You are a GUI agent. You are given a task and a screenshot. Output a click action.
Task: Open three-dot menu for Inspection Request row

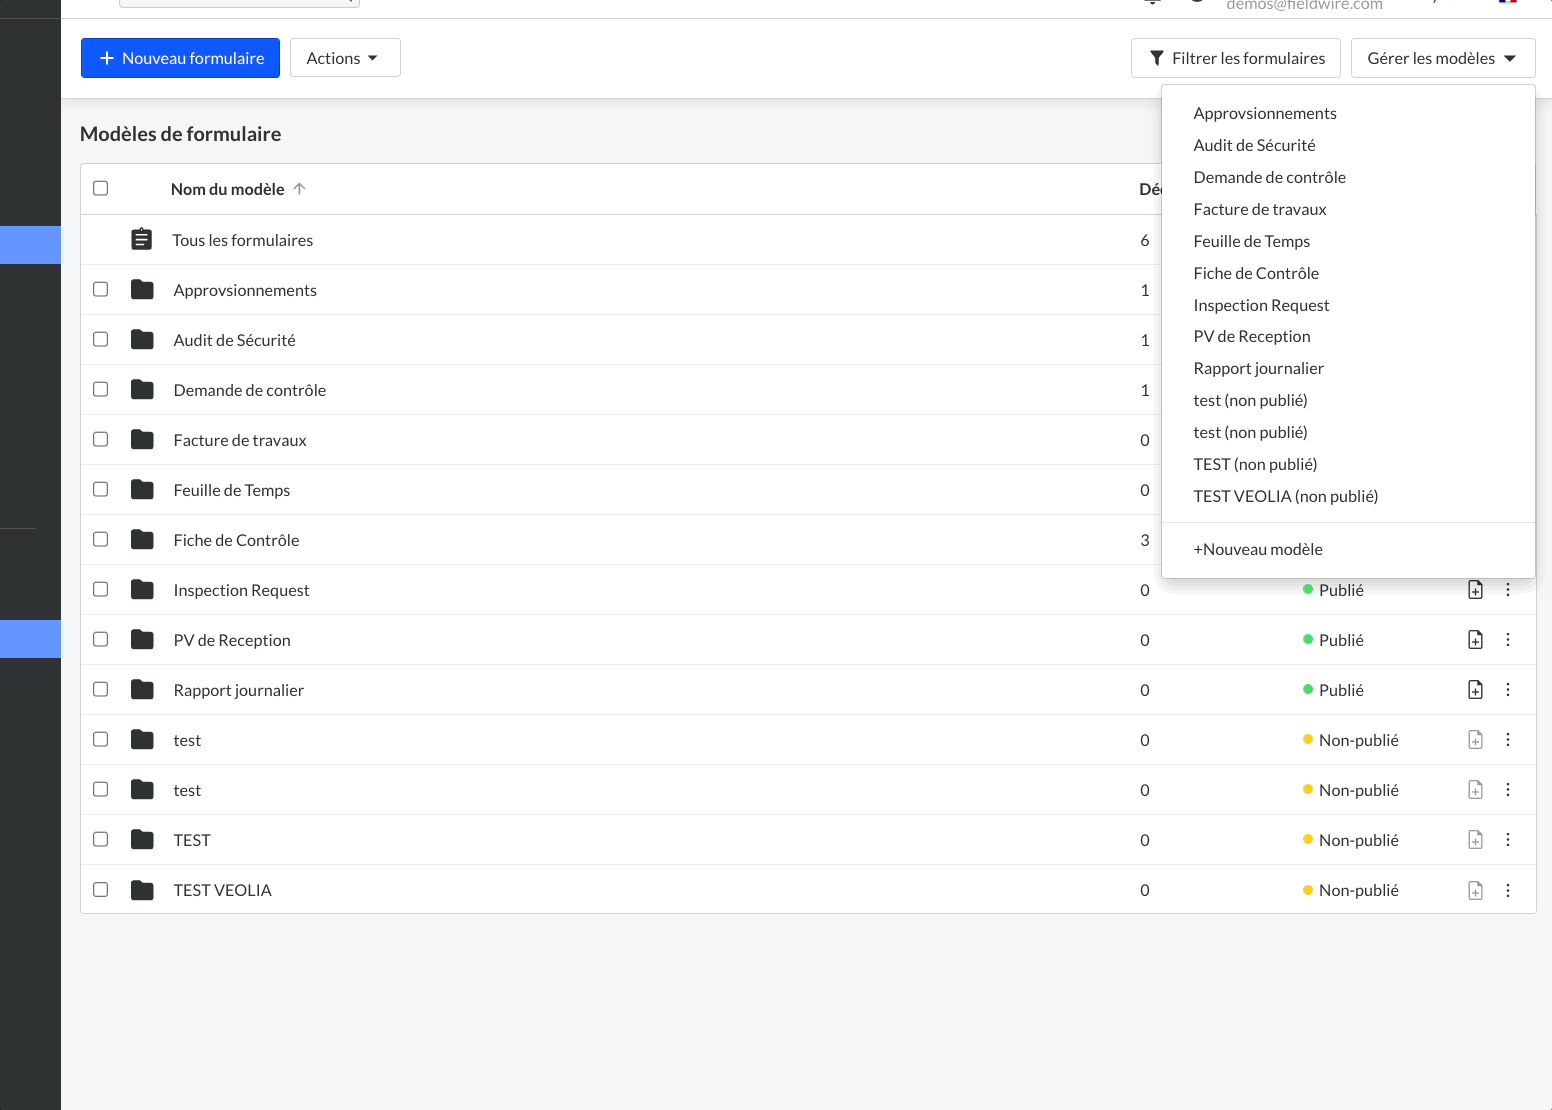tap(1508, 590)
